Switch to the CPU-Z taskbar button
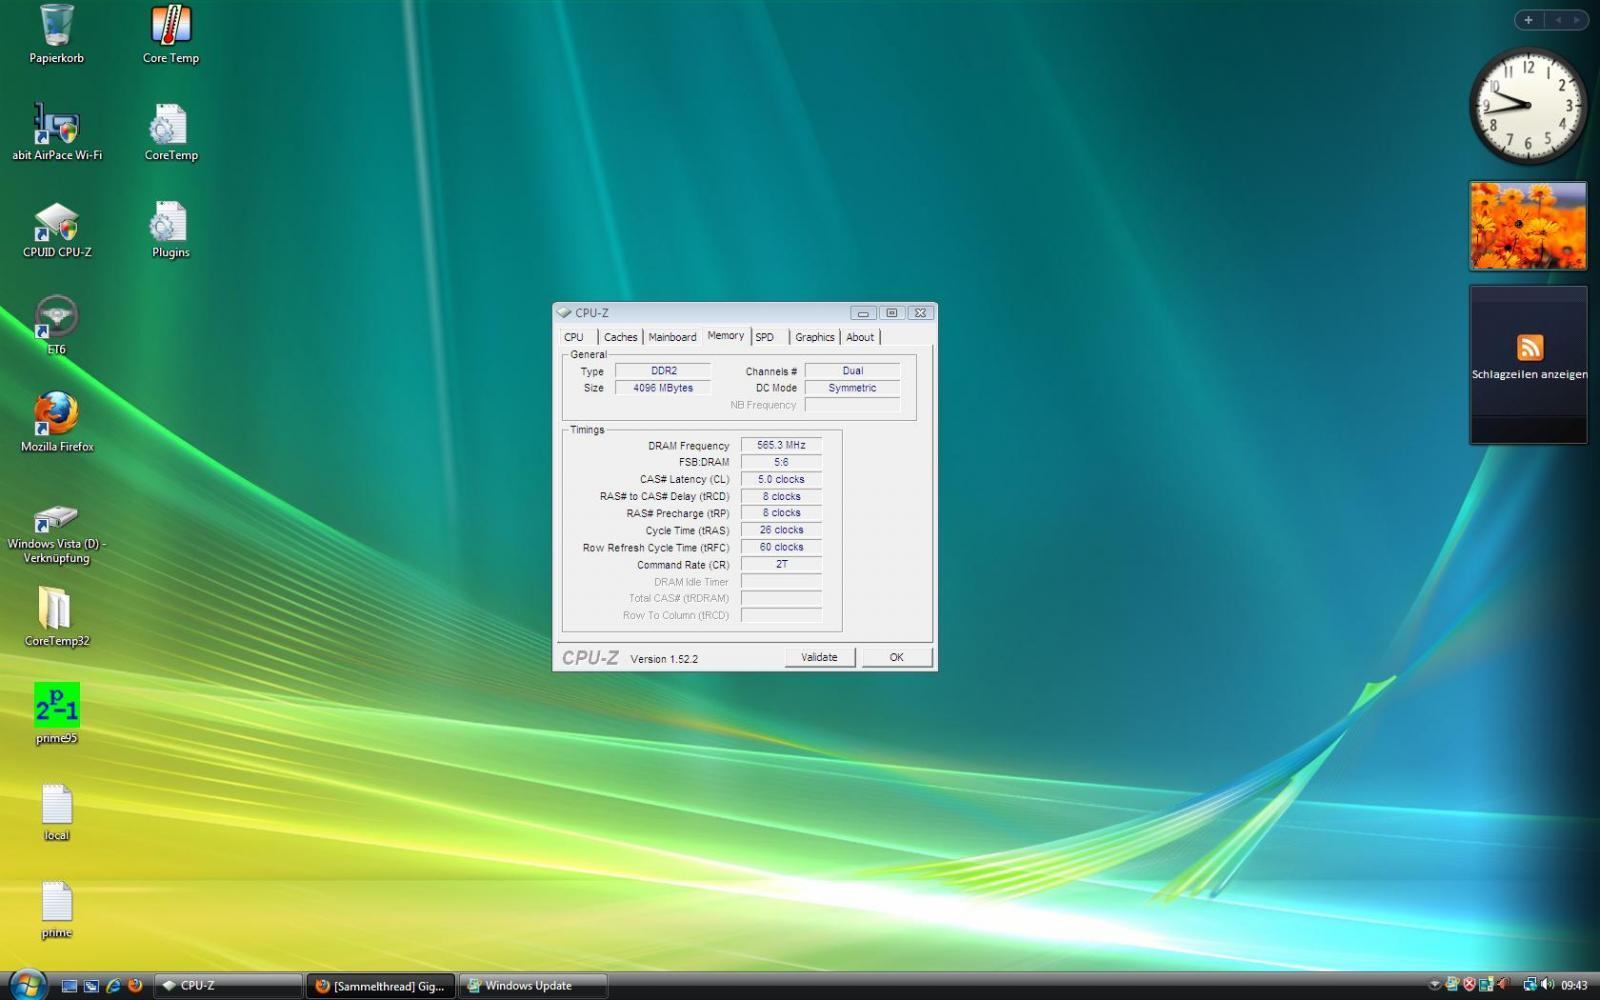 point(228,985)
